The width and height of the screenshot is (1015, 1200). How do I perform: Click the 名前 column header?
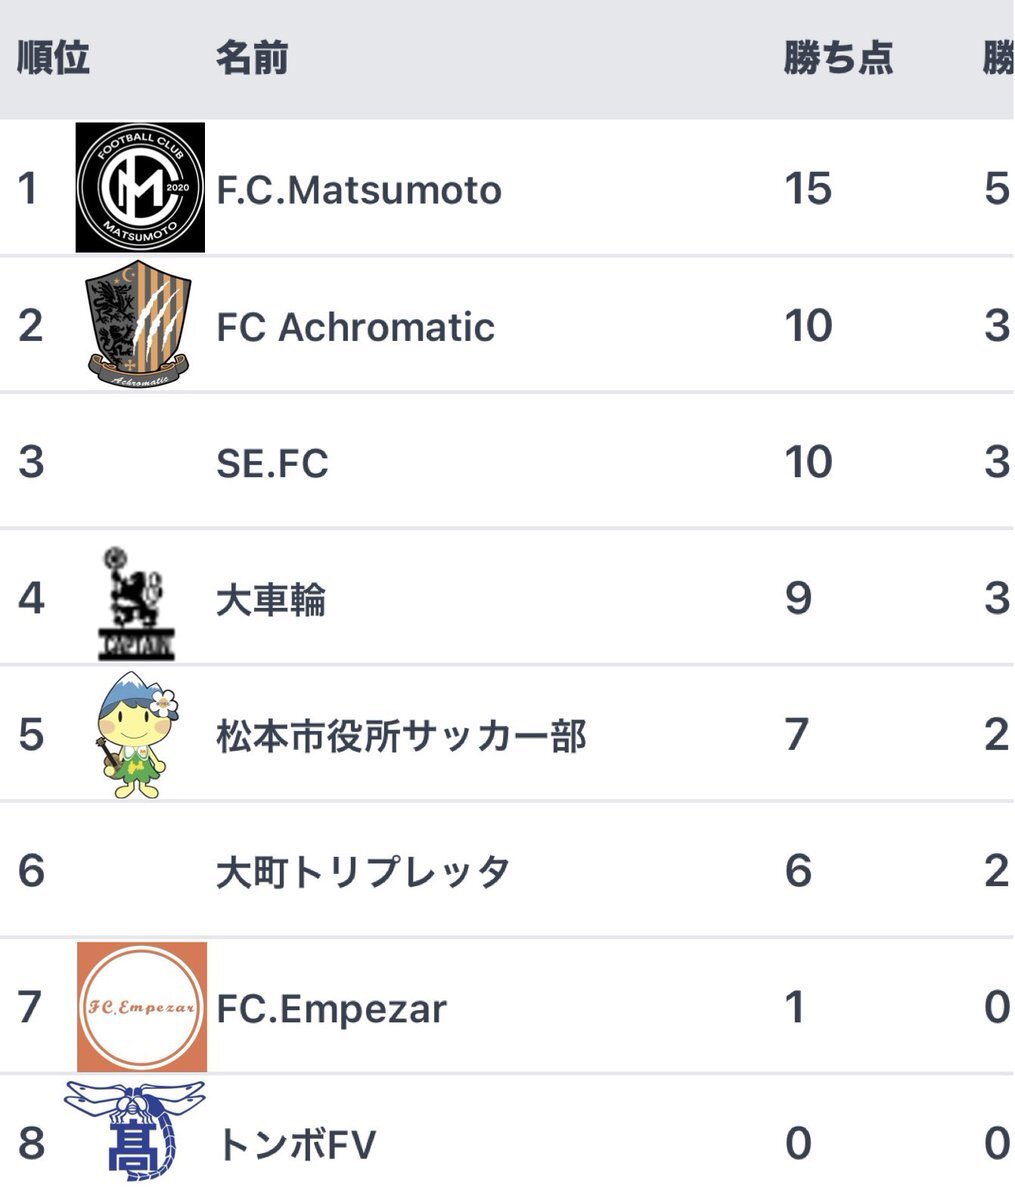(x=252, y=58)
